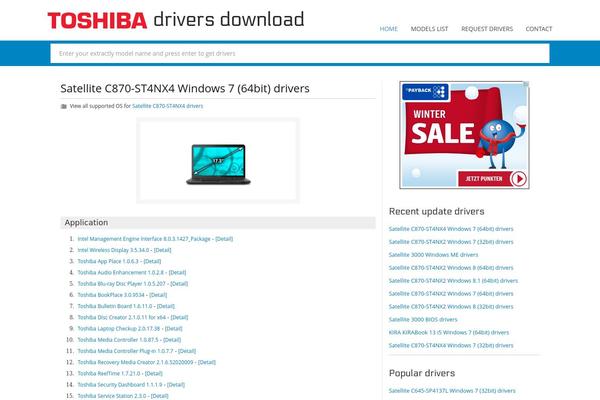Open Toshiba Recovery Media Creator link
The height and width of the screenshot is (400, 600).
click(135, 362)
